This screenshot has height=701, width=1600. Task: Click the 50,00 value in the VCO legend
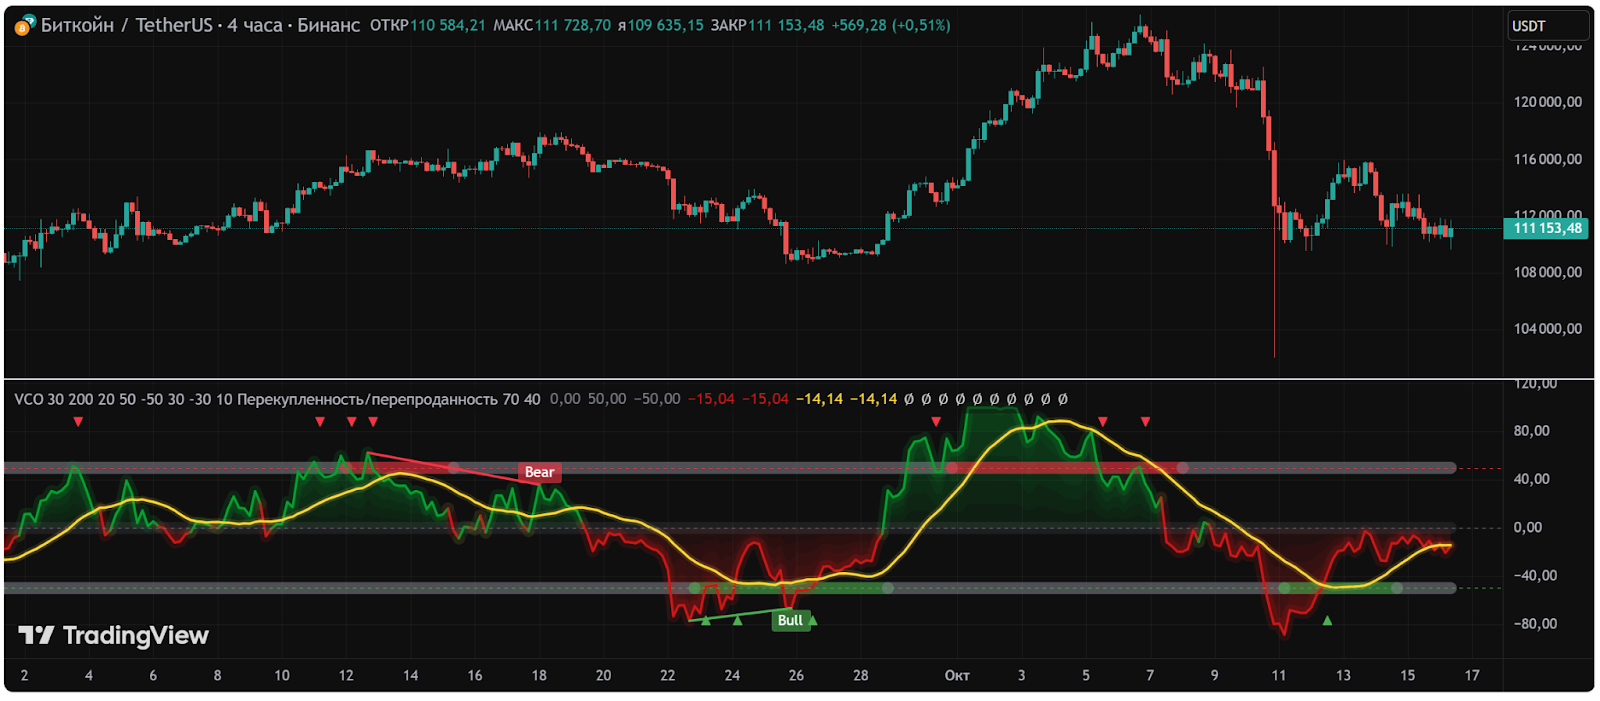[607, 399]
